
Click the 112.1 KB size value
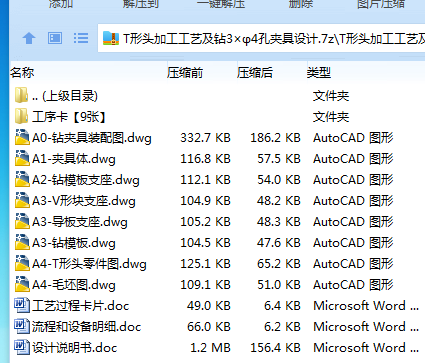(205, 180)
